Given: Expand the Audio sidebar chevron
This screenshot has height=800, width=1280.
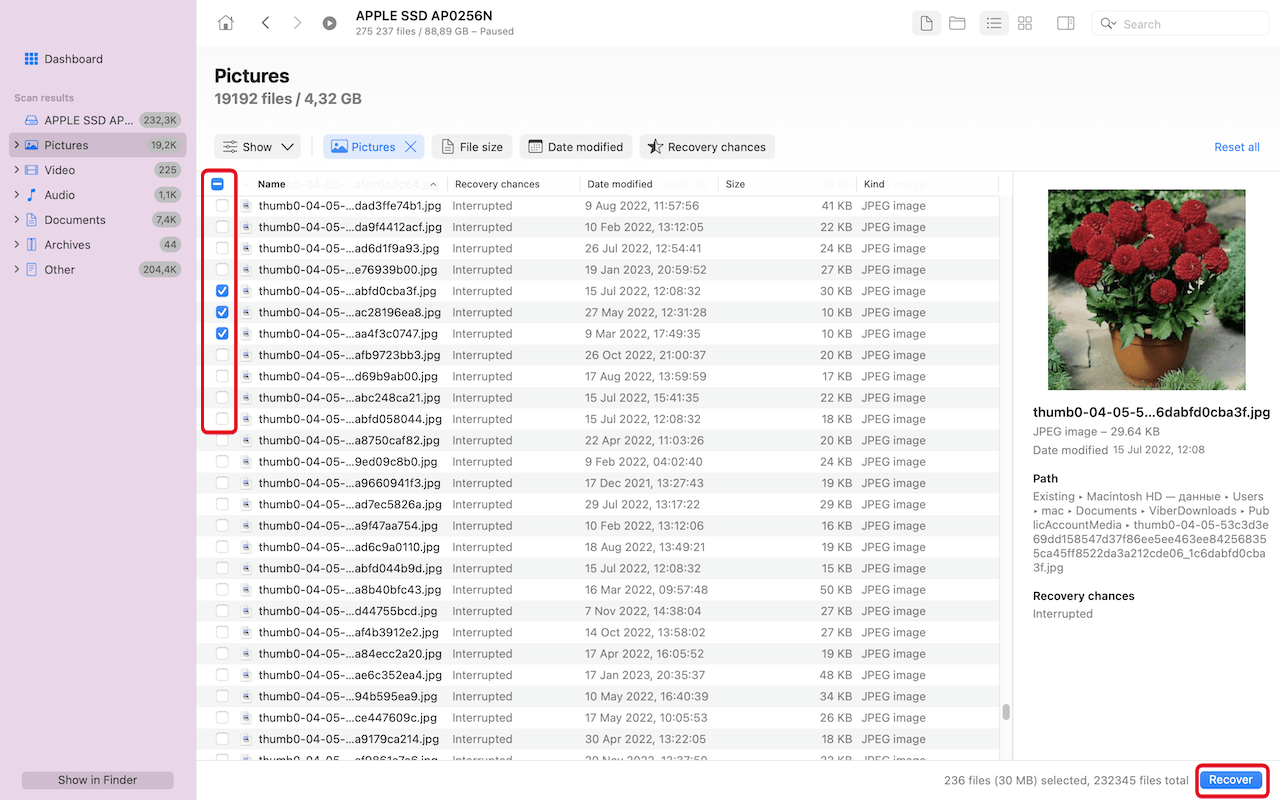Looking at the screenshot, I should 17,195.
